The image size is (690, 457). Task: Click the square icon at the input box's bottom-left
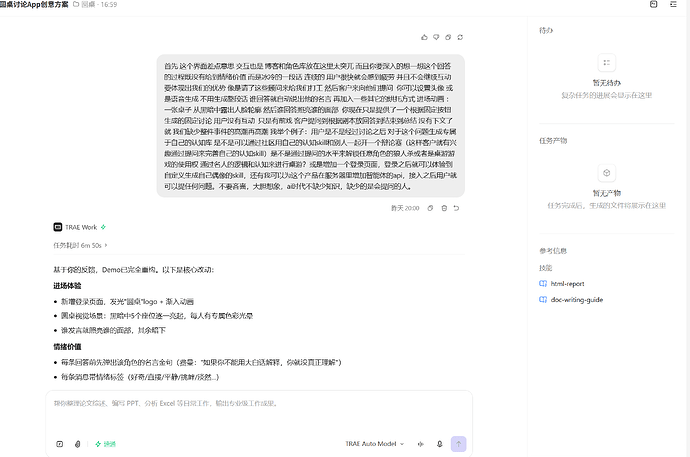[x=60, y=444]
